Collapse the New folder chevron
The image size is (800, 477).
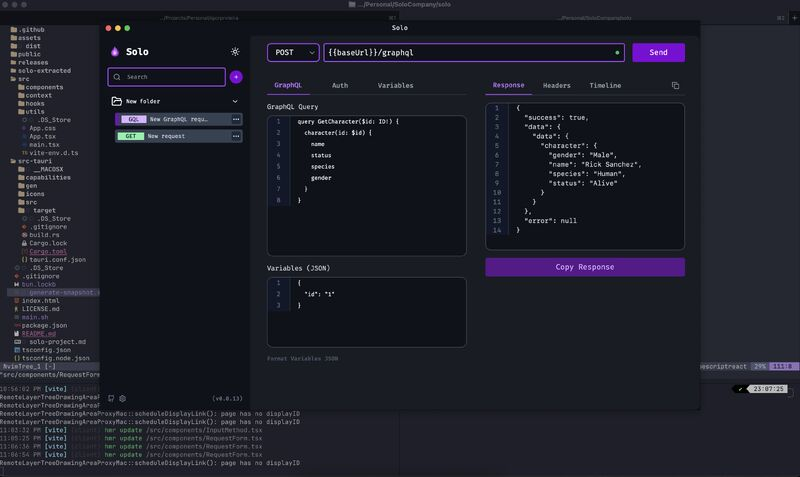pos(235,102)
